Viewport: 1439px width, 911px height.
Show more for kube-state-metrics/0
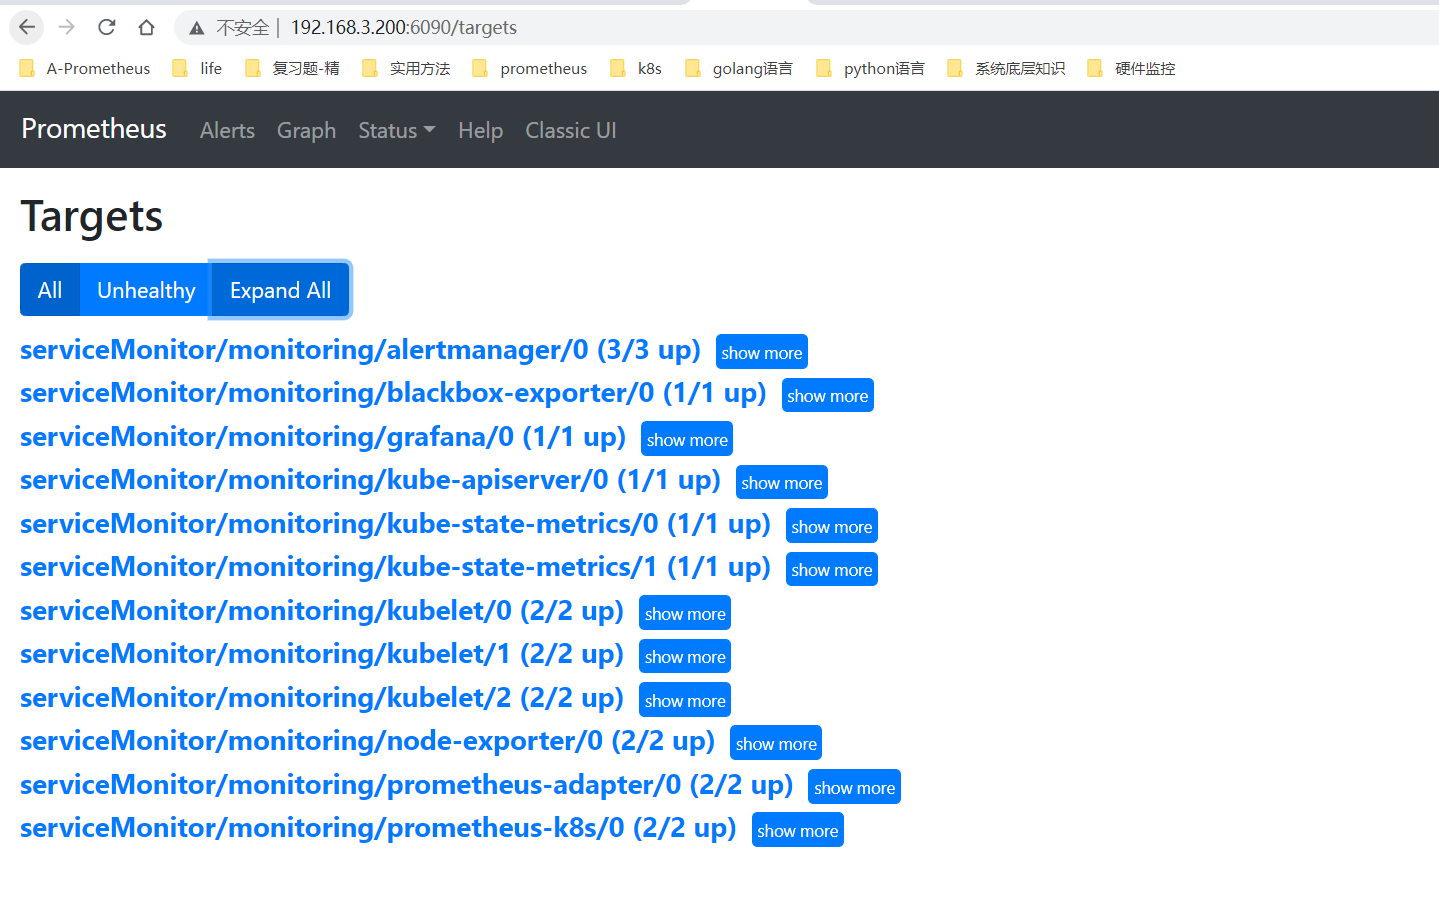[832, 526]
